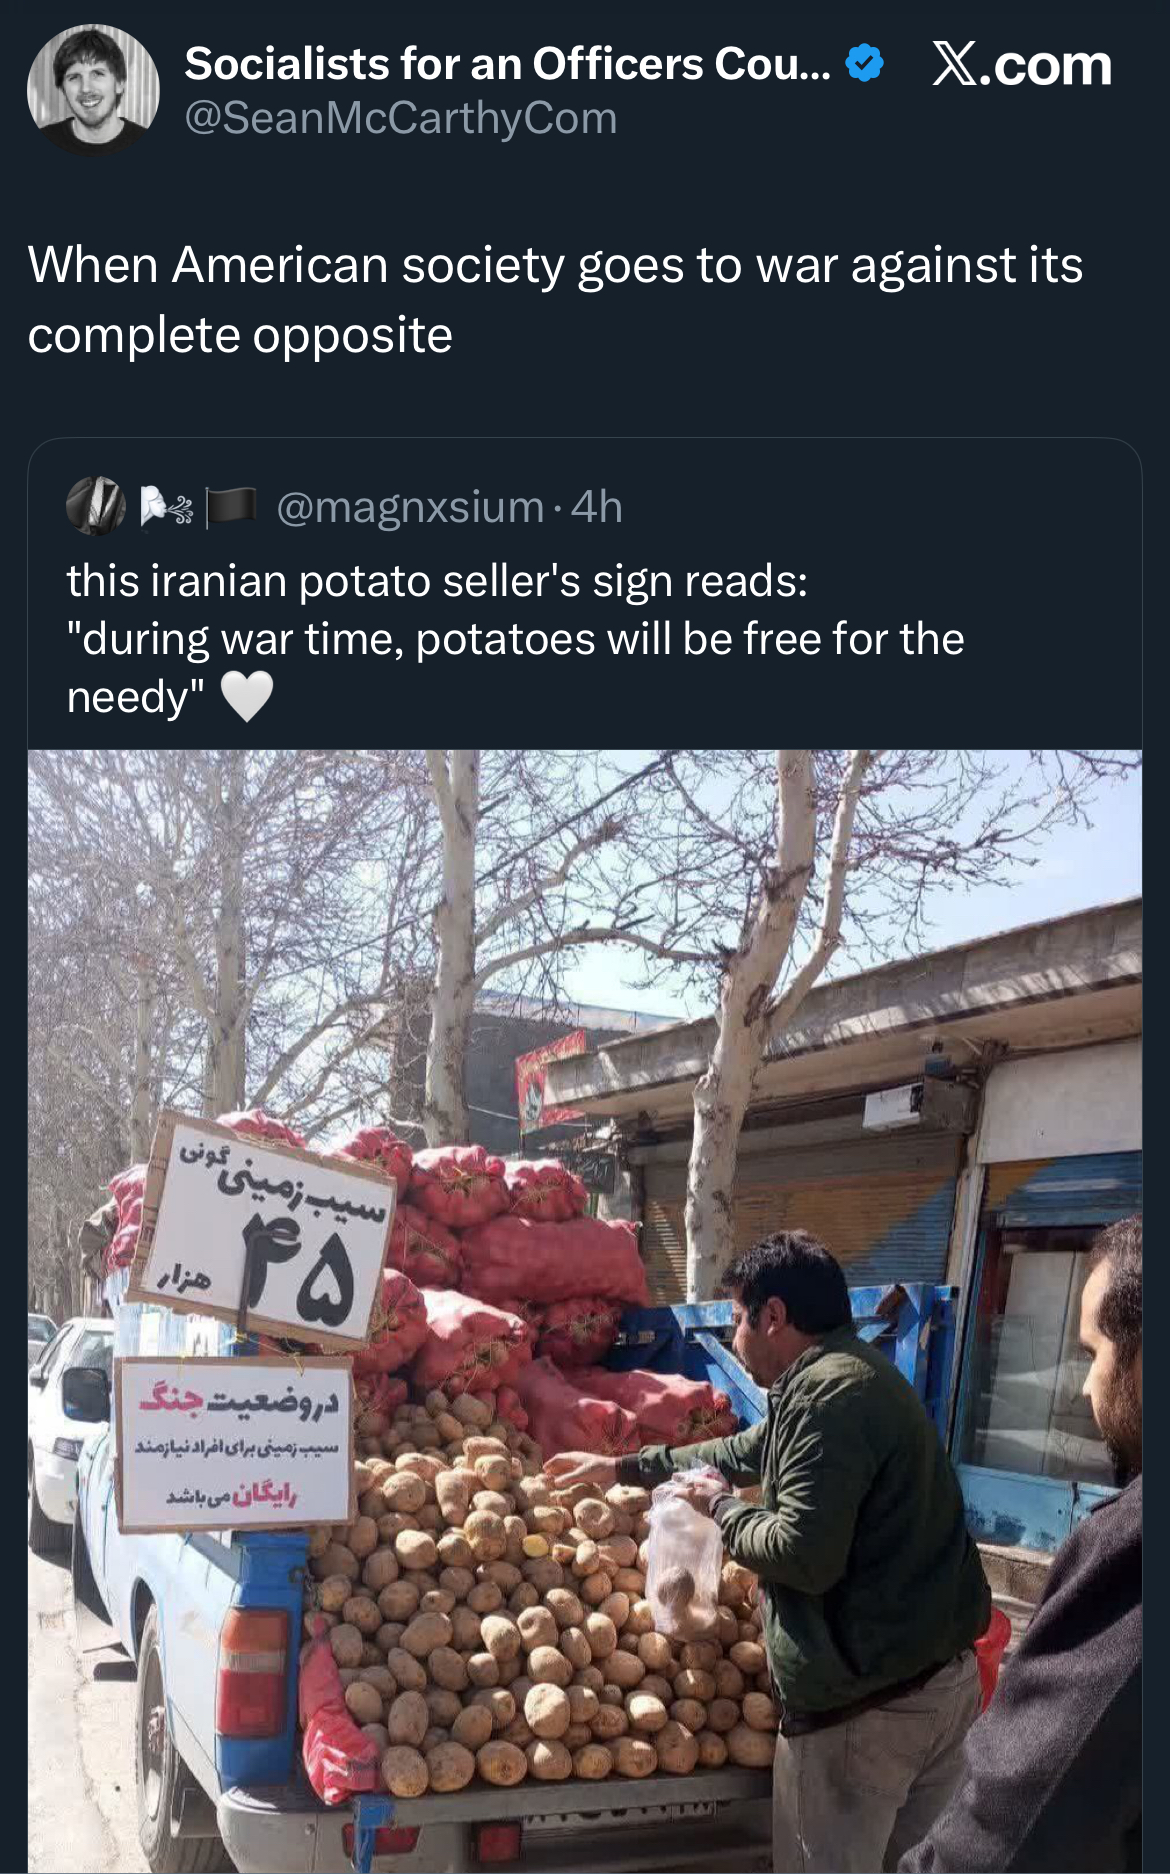The height and width of the screenshot is (1874, 1170).
Task: Click the white 45 price sign in the photo
Action: [x=265, y=1228]
